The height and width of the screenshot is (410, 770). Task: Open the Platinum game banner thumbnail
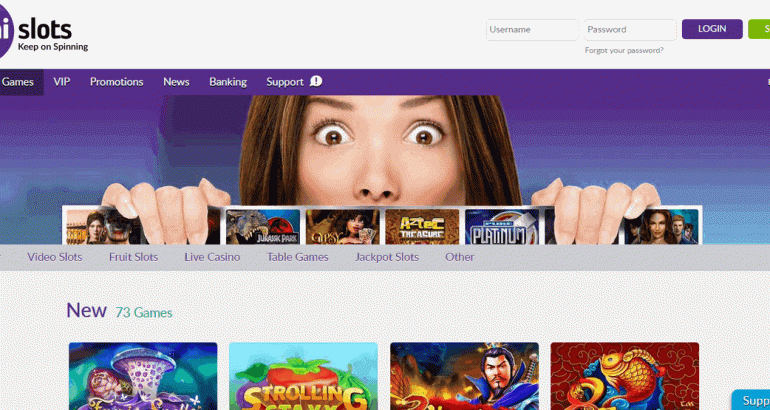pyautogui.click(x=502, y=227)
